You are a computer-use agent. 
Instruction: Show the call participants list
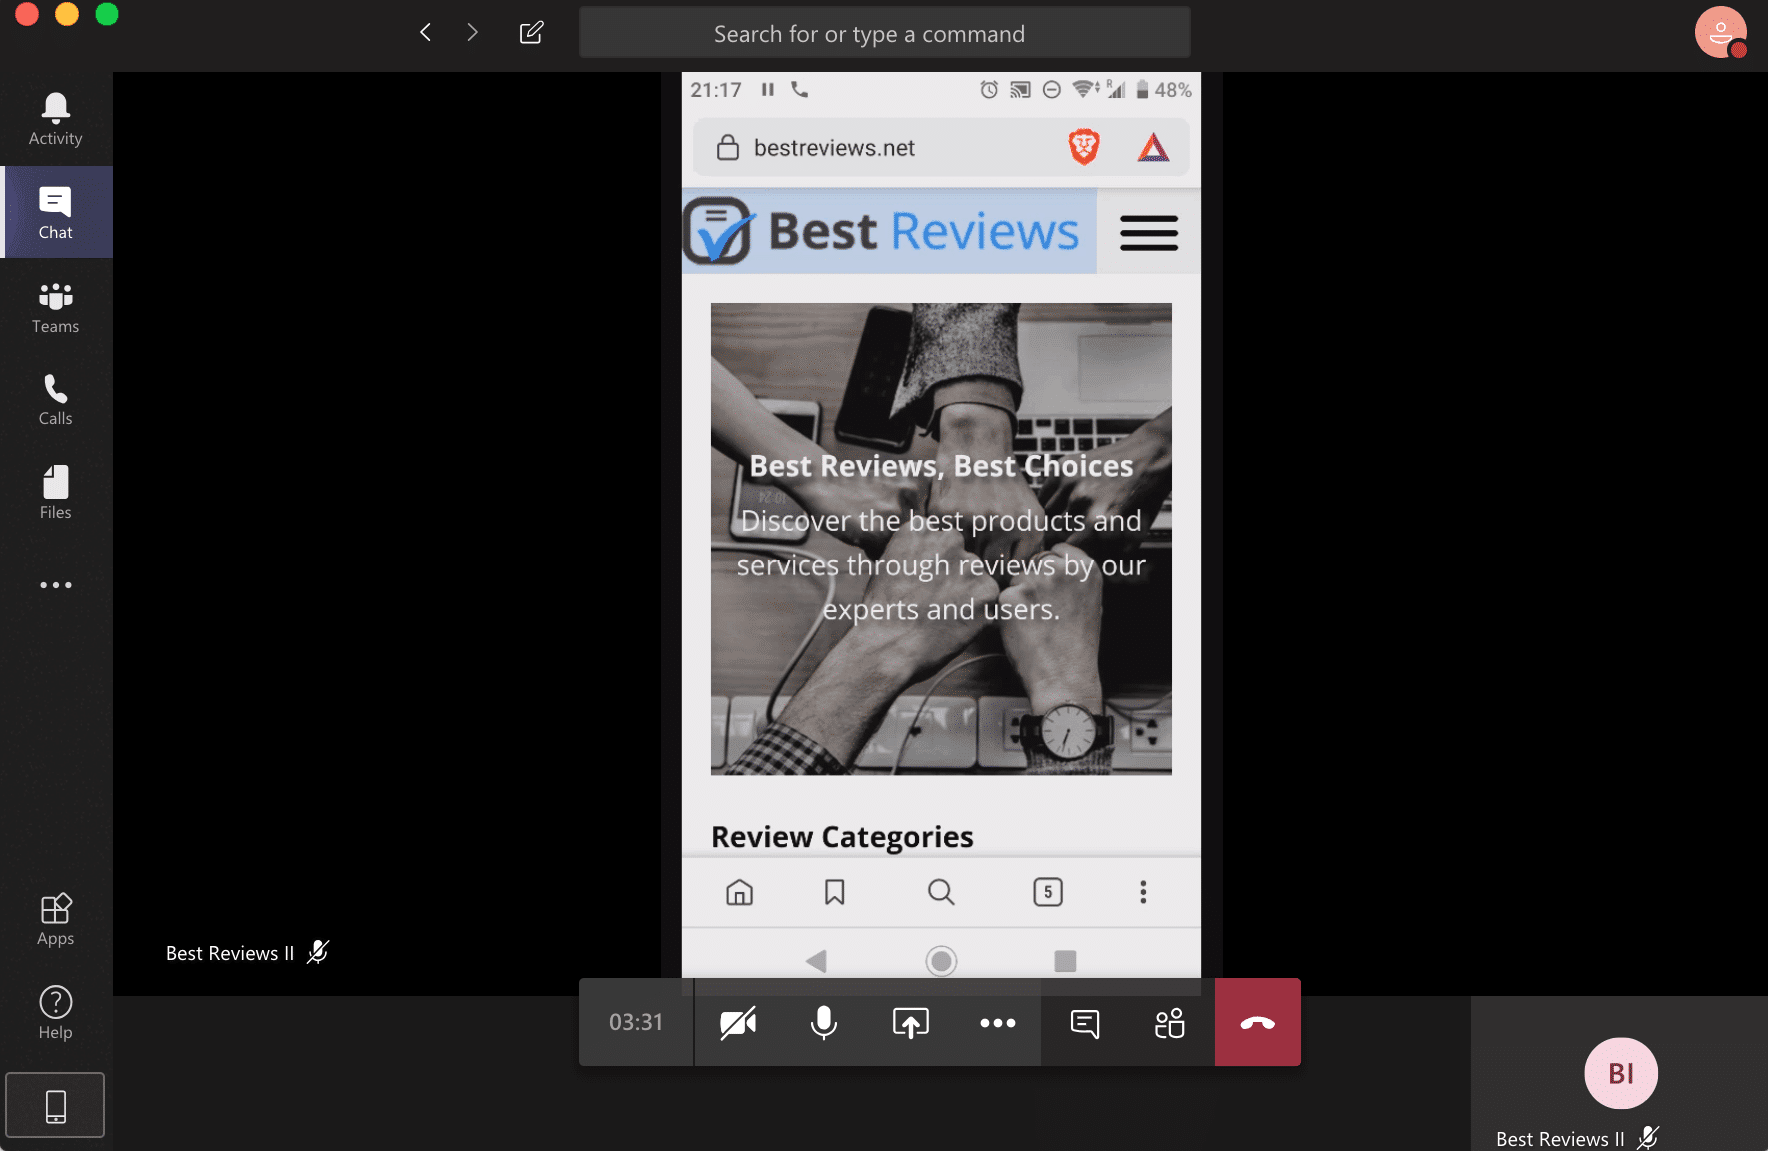tap(1168, 1022)
